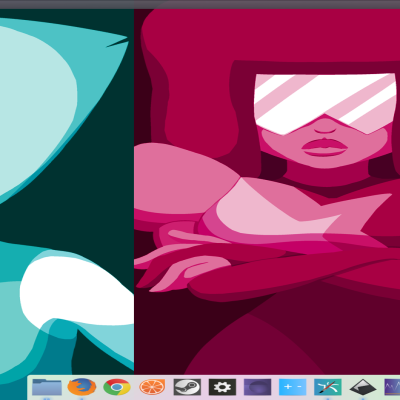Open the settings gear icon in dock
400x400 pixels.
click(x=222, y=387)
